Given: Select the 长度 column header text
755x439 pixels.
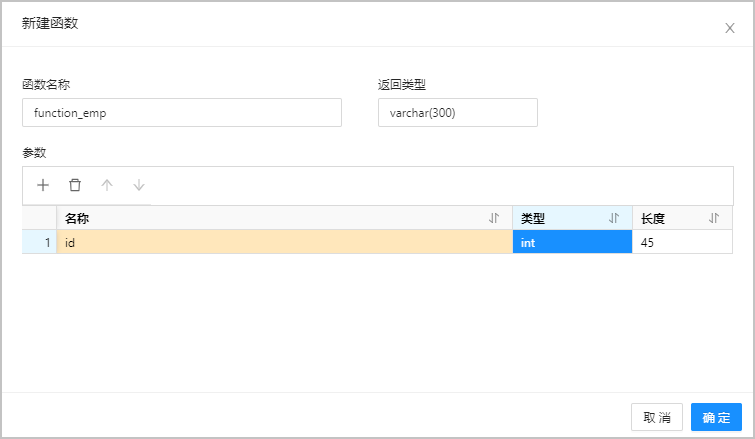Looking at the screenshot, I should point(653,219).
